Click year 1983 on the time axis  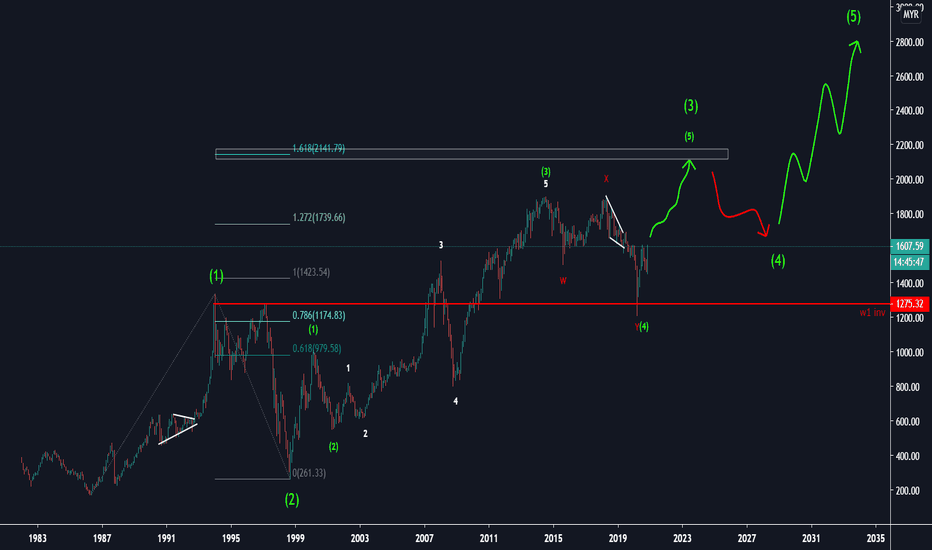click(37, 538)
